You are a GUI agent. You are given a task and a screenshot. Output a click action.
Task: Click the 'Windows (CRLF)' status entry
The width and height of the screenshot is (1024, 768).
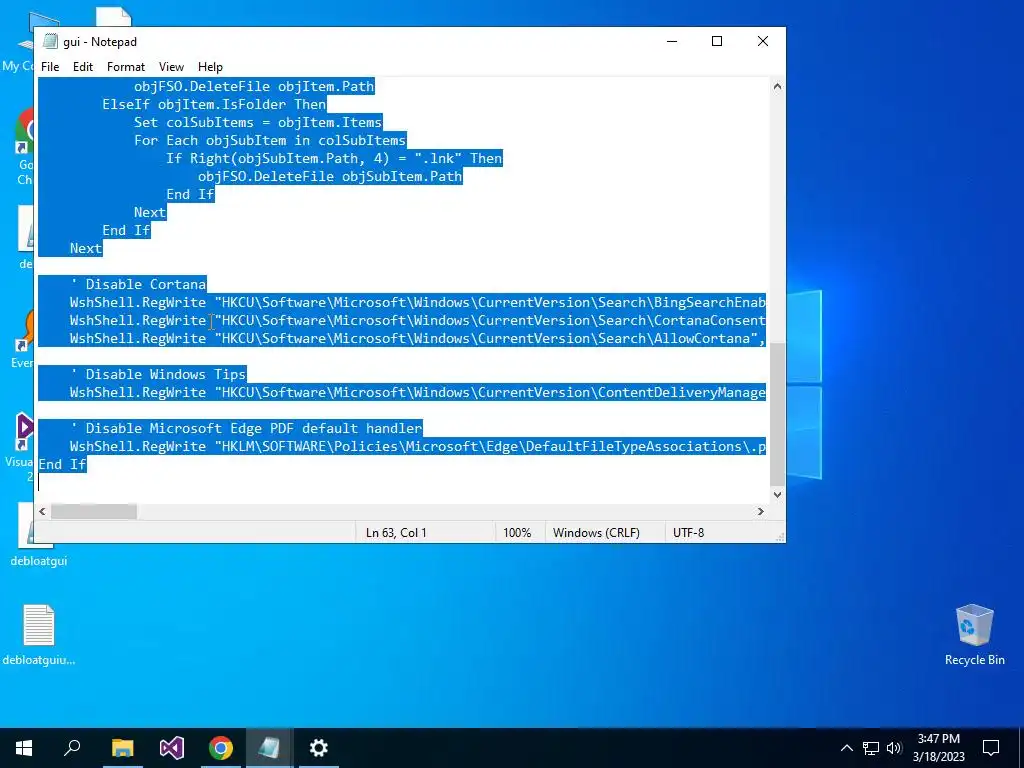596,533
